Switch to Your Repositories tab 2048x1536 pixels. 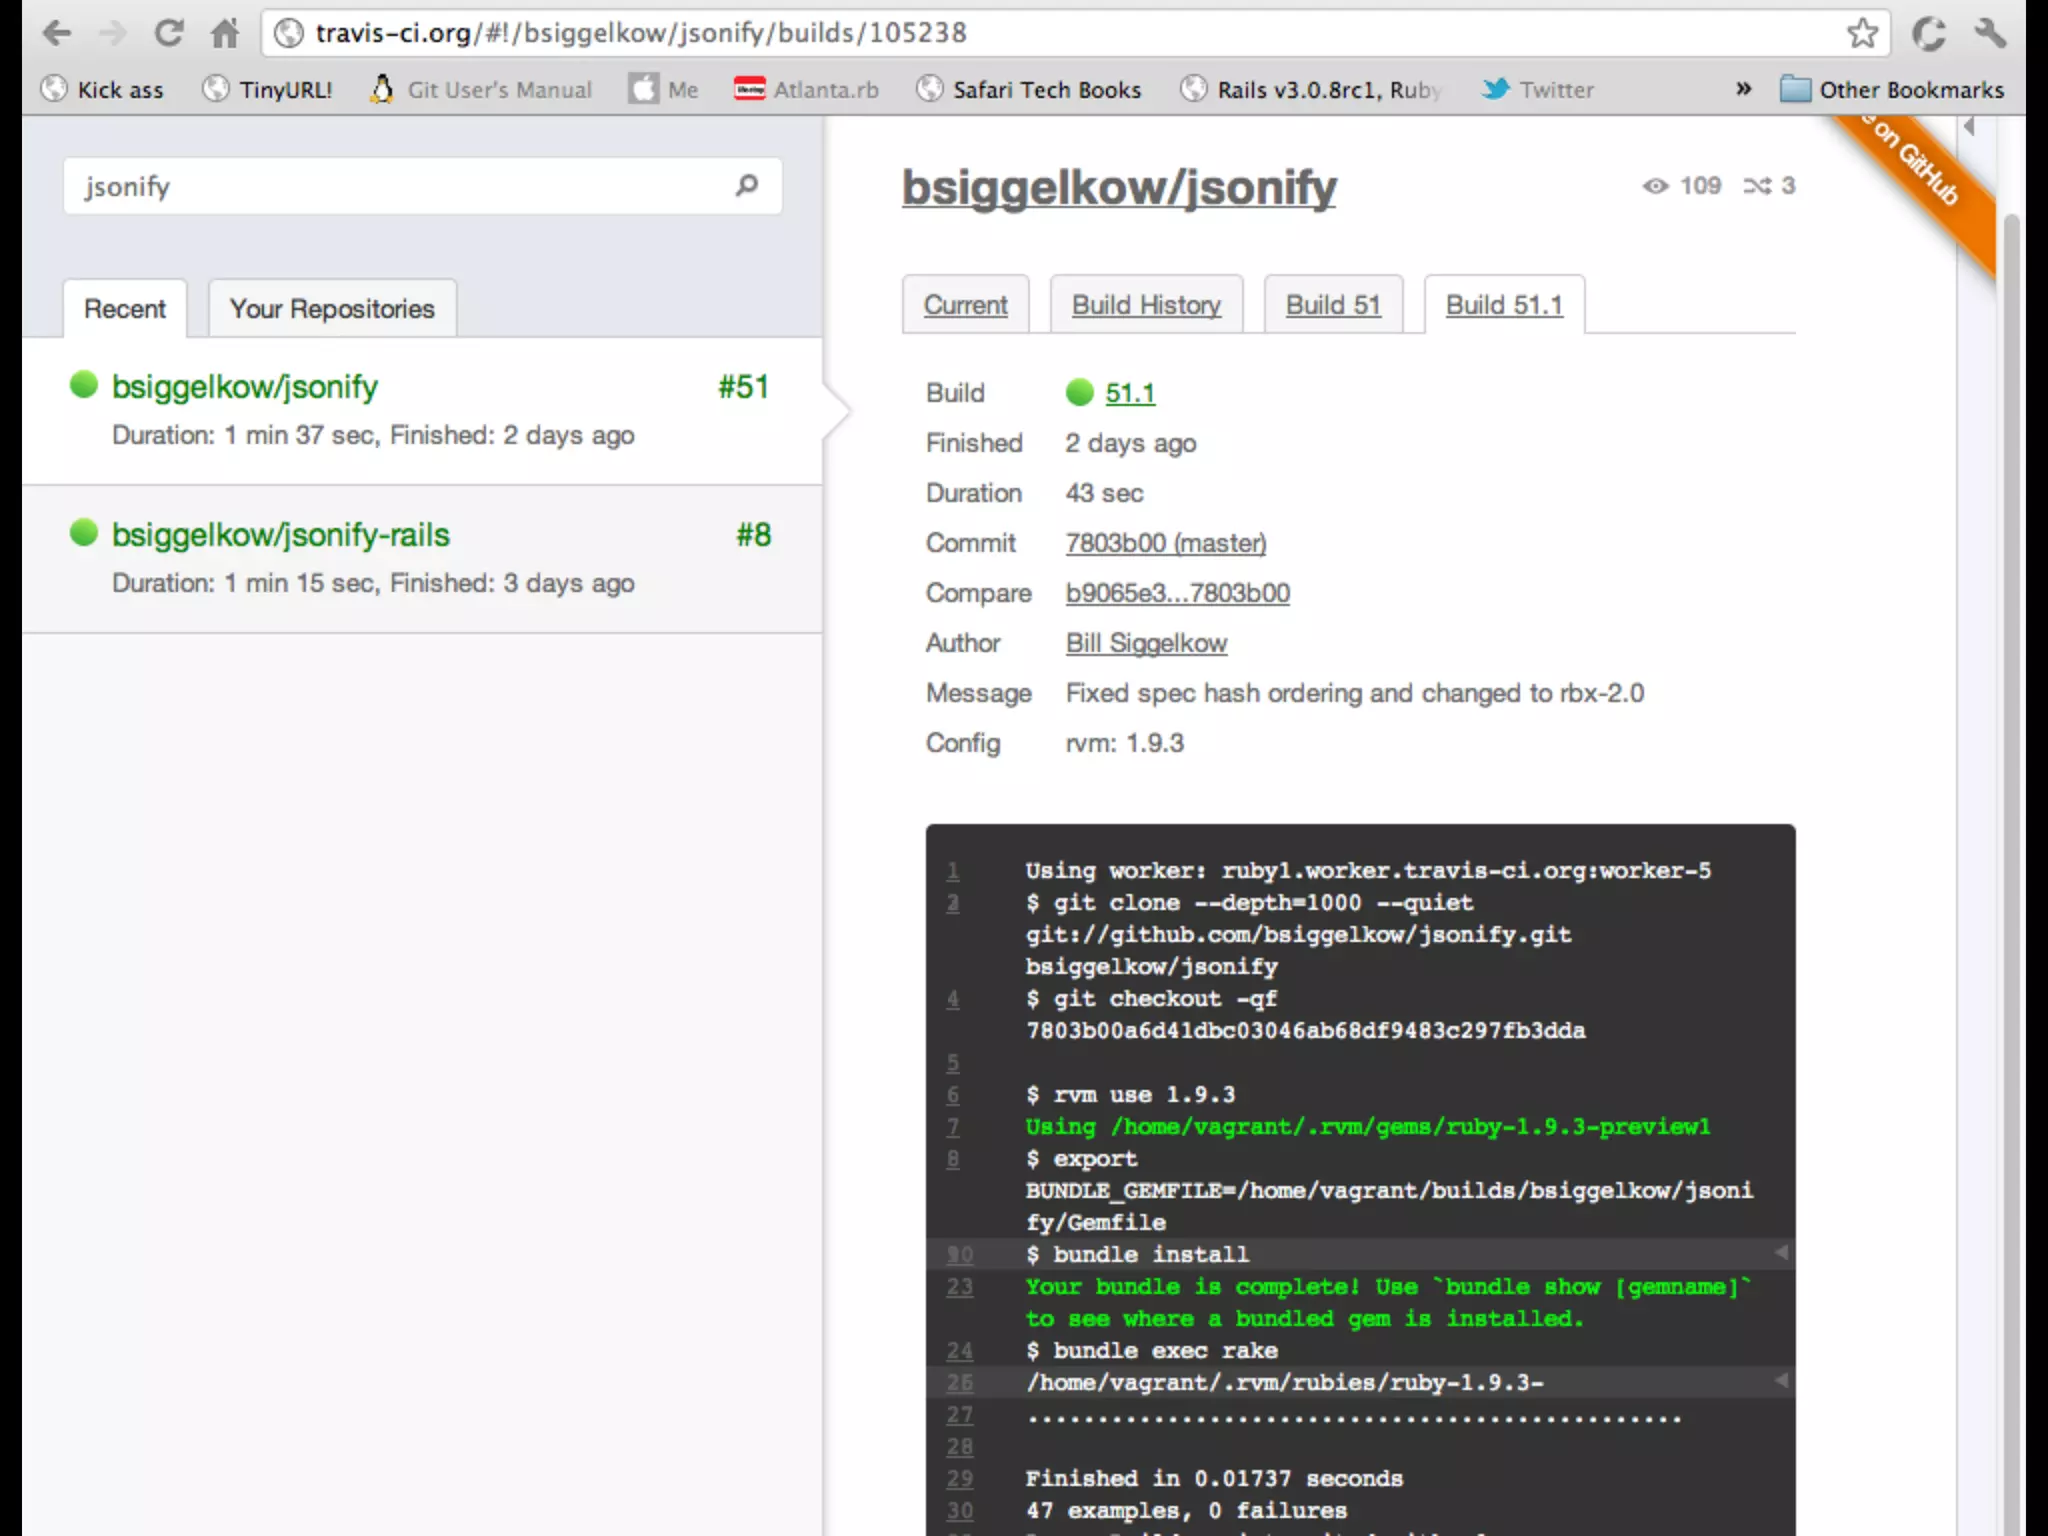pos(332,309)
